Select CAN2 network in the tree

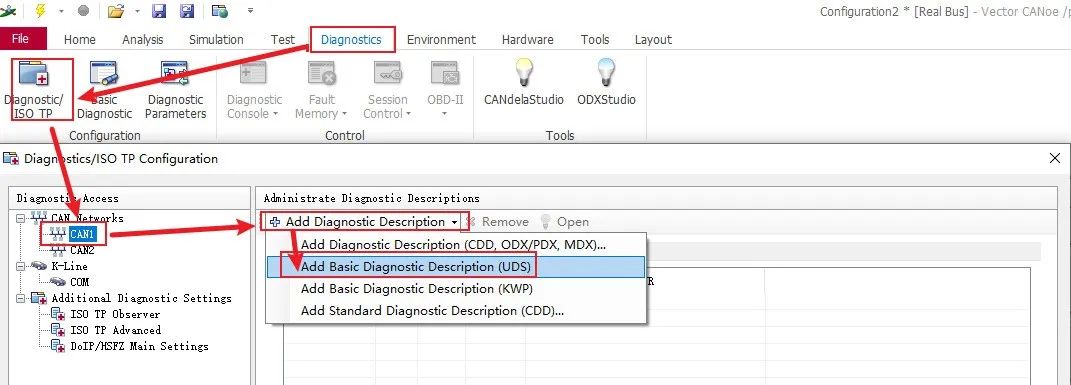82,251
